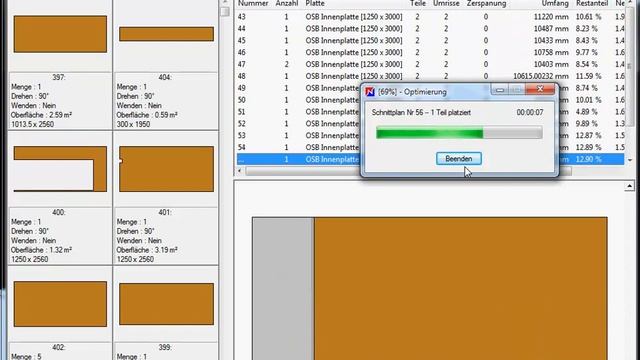The image size is (640, 360).
Task: Close the Optimierung dialog window
Action: point(540,89)
